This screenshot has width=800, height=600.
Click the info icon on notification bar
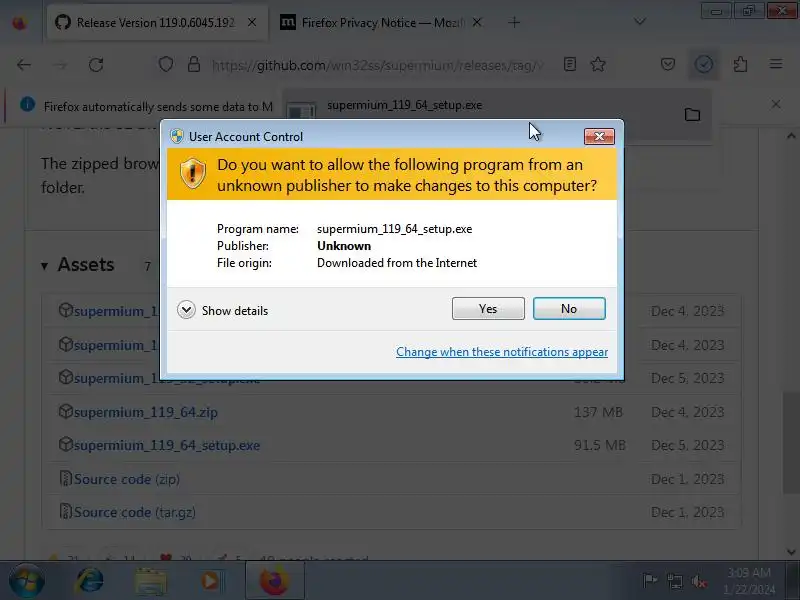(28, 105)
